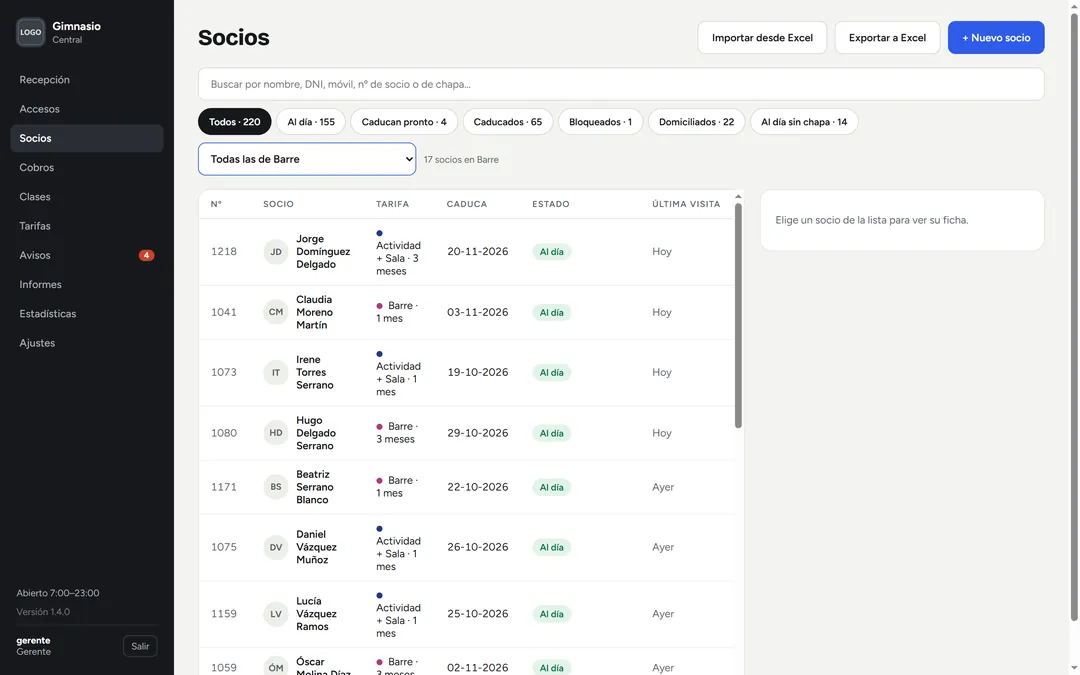Image resolution: width=1080 pixels, height=675 pixels.
Task: Click expiry date 25-10-2026
Action: pos(478,614)
